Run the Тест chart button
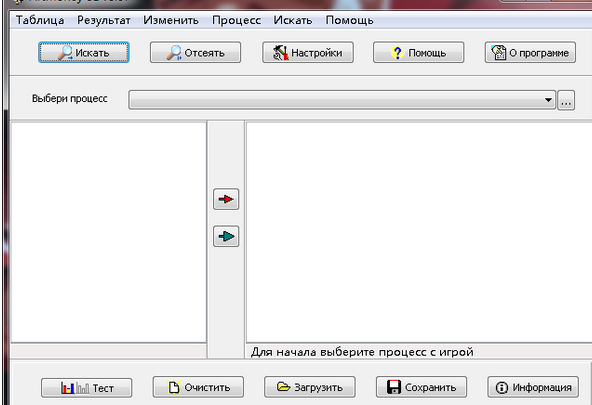The width and height of the screenshot is (592, 405). 86,388
